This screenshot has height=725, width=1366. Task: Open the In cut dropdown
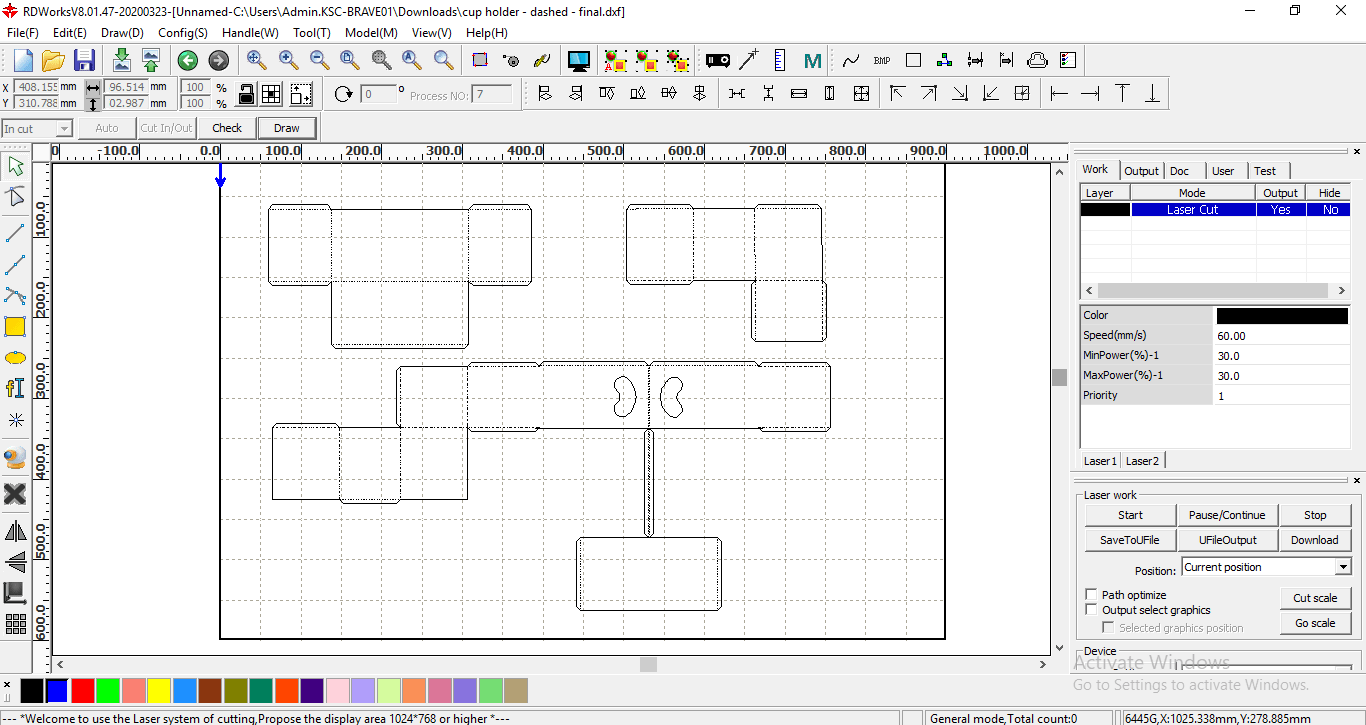point(37,128)
